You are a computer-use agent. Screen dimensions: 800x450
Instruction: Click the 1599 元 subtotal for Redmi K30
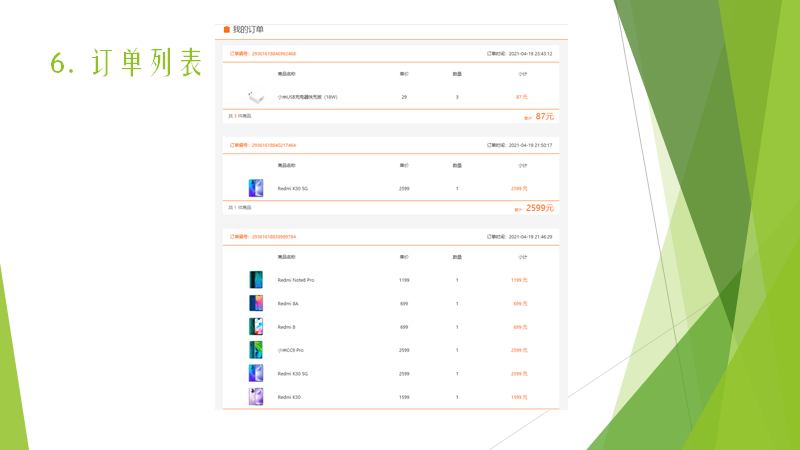pyautogui.click(x=519, y=397)
